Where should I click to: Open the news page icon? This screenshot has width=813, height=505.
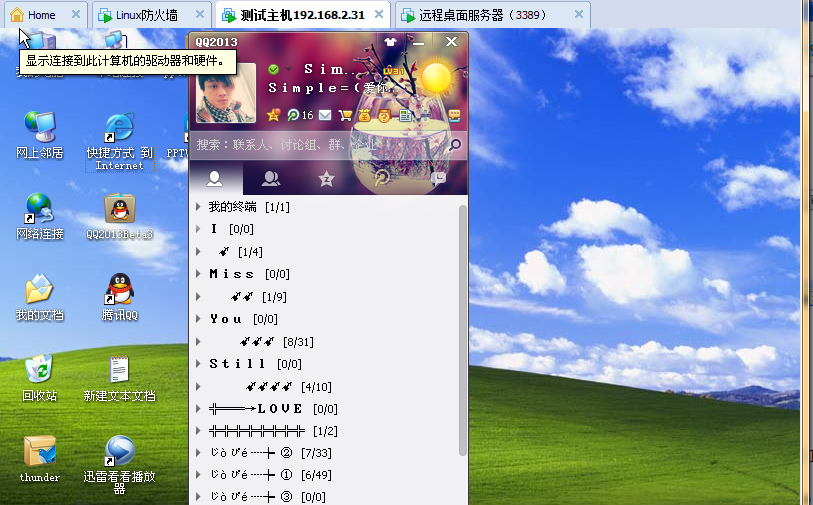405,115
